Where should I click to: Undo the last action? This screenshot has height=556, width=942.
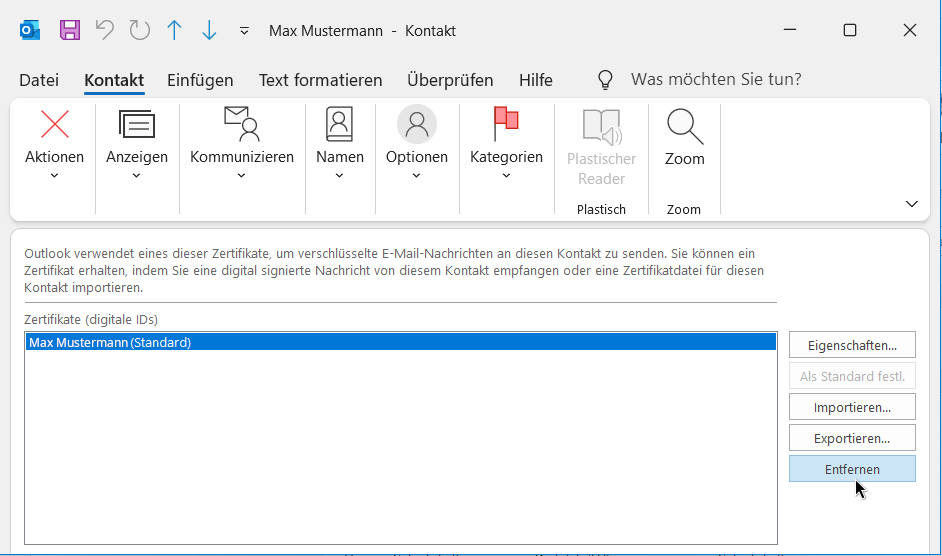click(105, 30)
